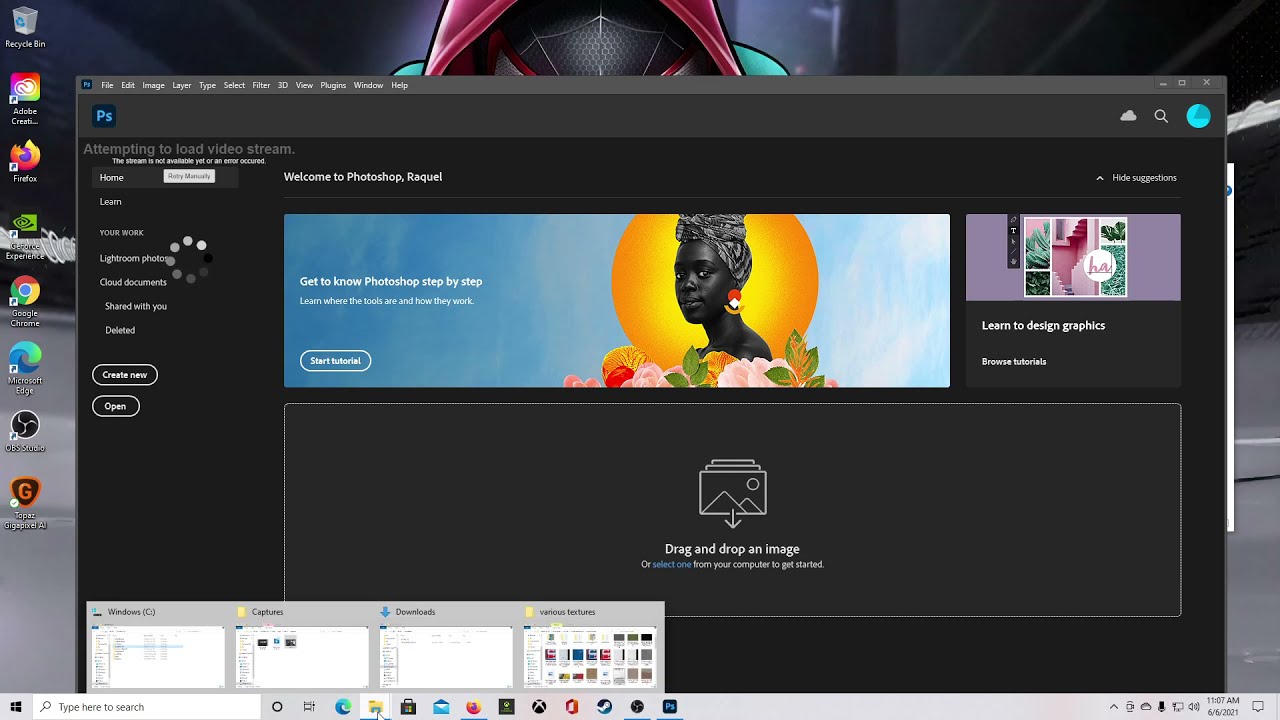This screenshot has height=720, width=1280.
Task: Open Google Chrome desktop shortcut
Action: pyautogui.click(x=25, y=303)
